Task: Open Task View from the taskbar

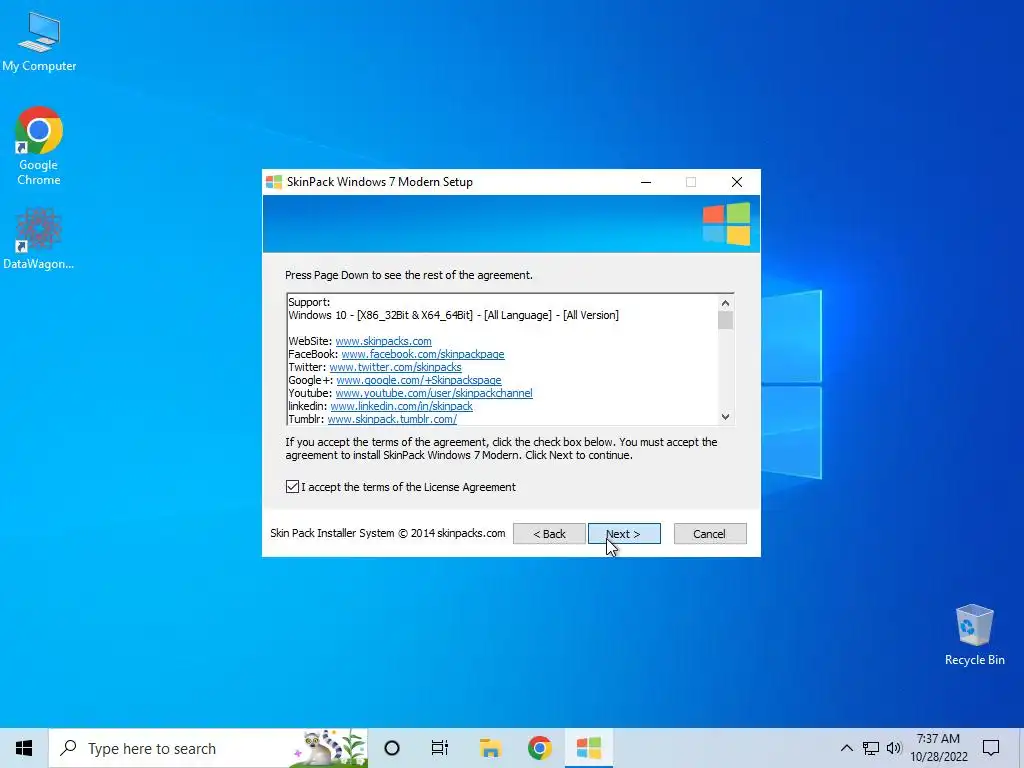Action: [440, 748]
